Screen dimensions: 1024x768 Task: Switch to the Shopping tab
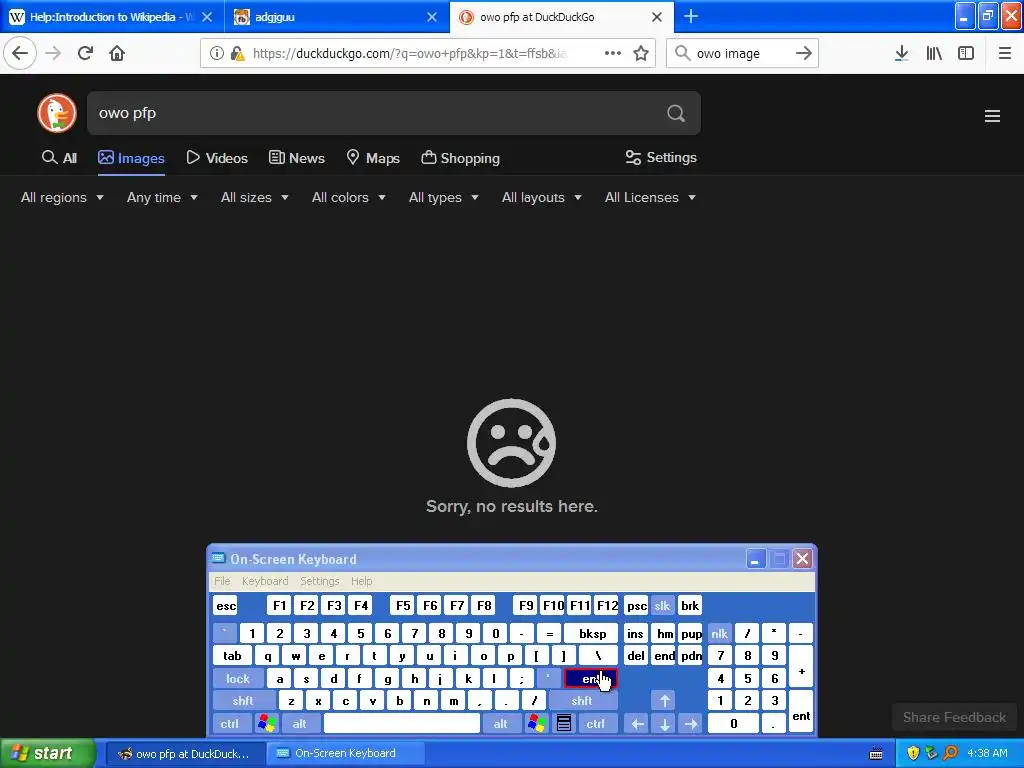[460, 158]
